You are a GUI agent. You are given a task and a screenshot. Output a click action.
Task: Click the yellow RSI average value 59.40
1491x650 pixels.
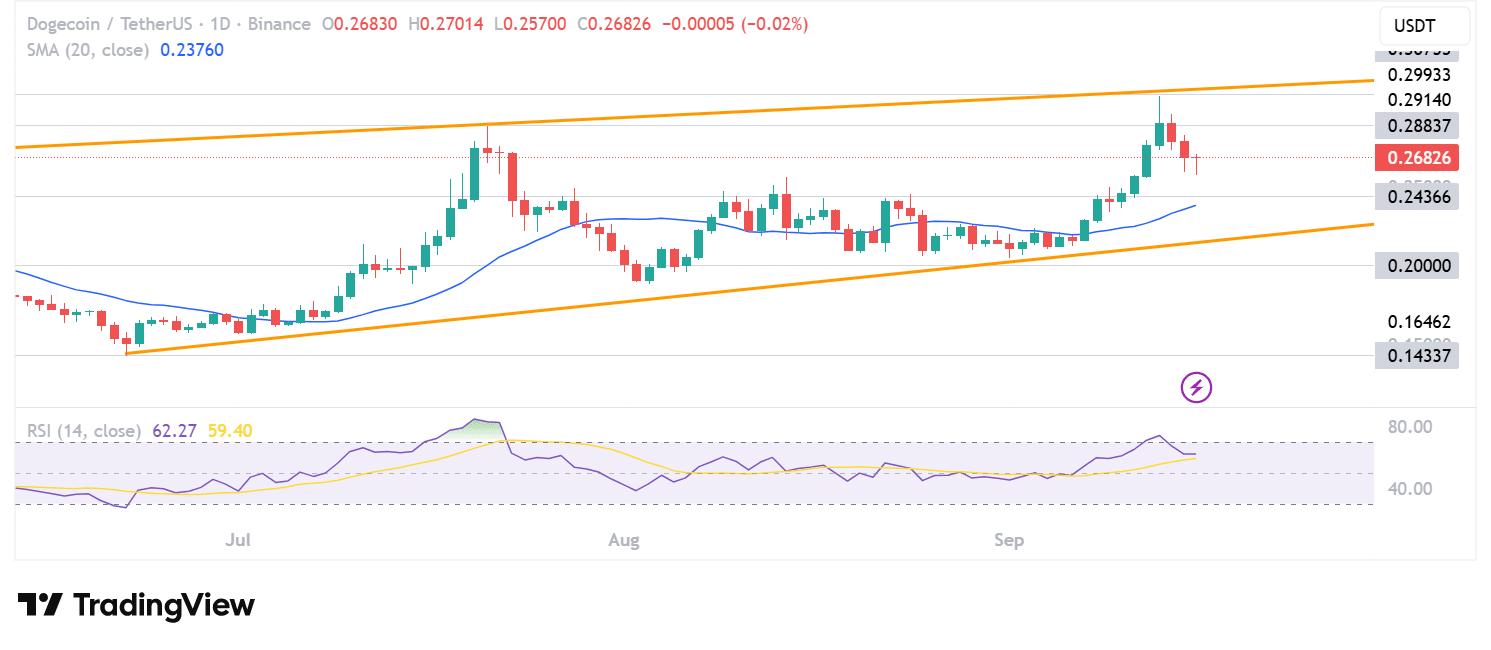230,431
